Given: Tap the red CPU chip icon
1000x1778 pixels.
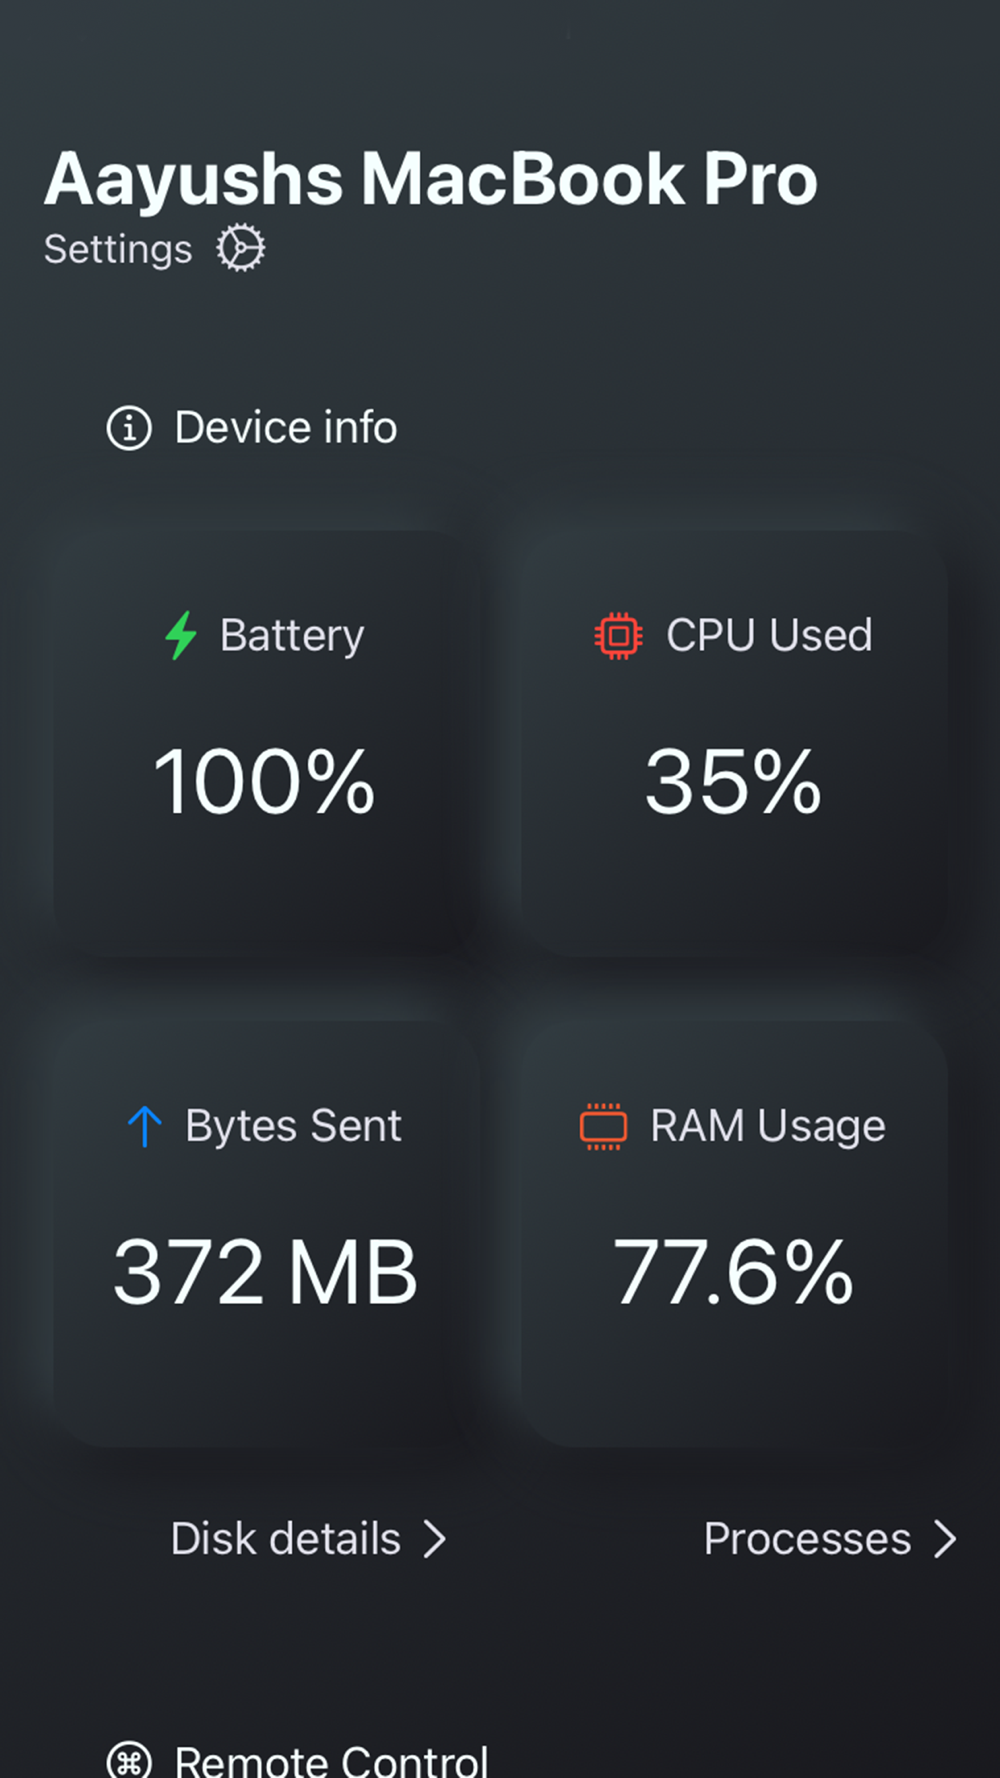Looking at the screenshot, I should (618, 636).
